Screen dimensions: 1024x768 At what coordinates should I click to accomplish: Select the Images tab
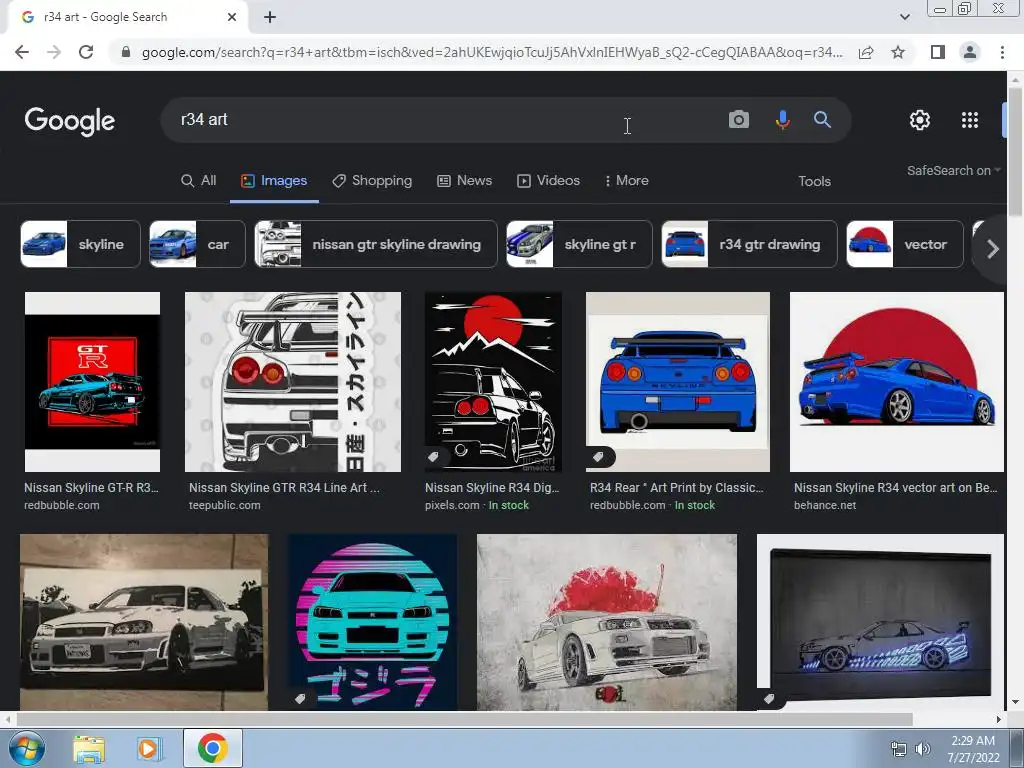(274, 181)
